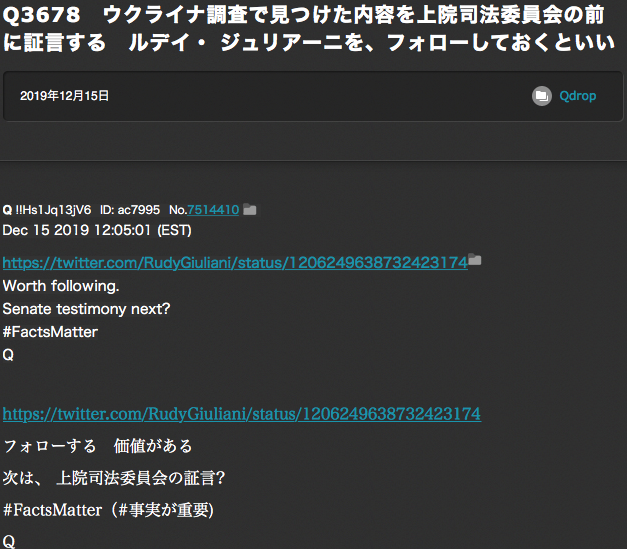This screenshot has width=627, height=549.
Task: Click the timestamp Dec 15 2019 12:05:01 (EST)
Action: click(x=97, y=230)
